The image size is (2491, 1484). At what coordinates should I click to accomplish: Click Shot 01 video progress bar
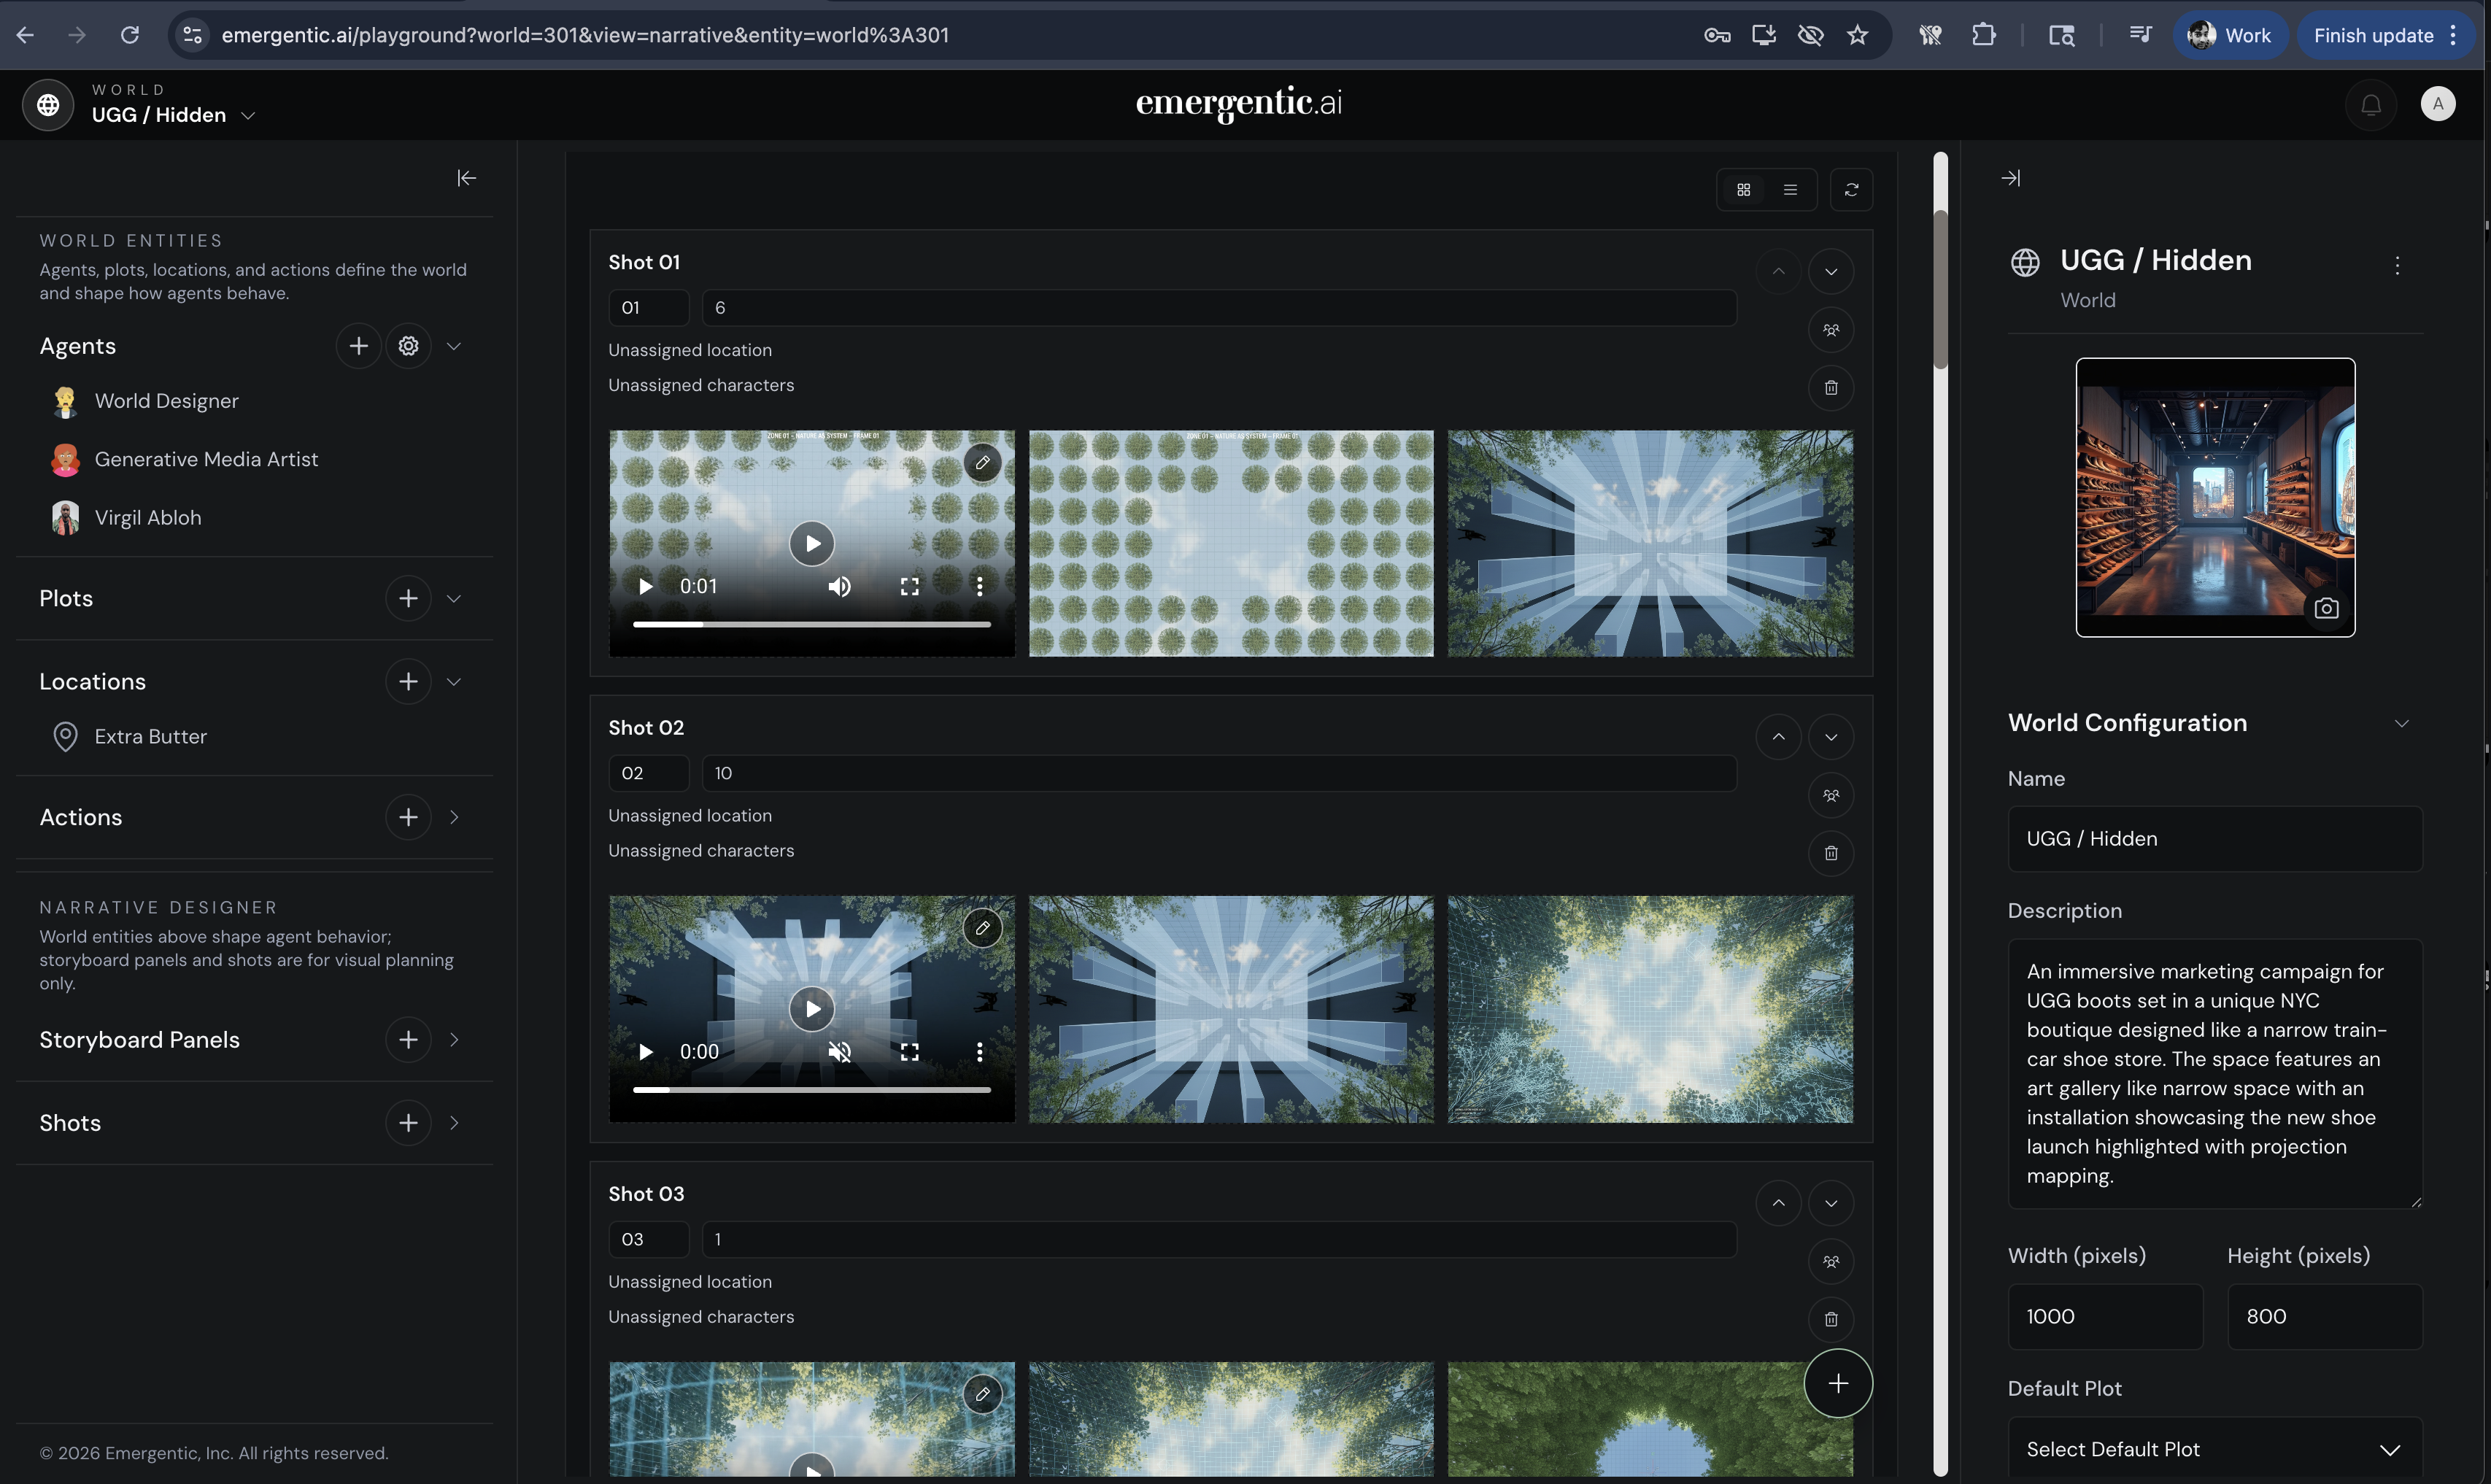[811, 624]
